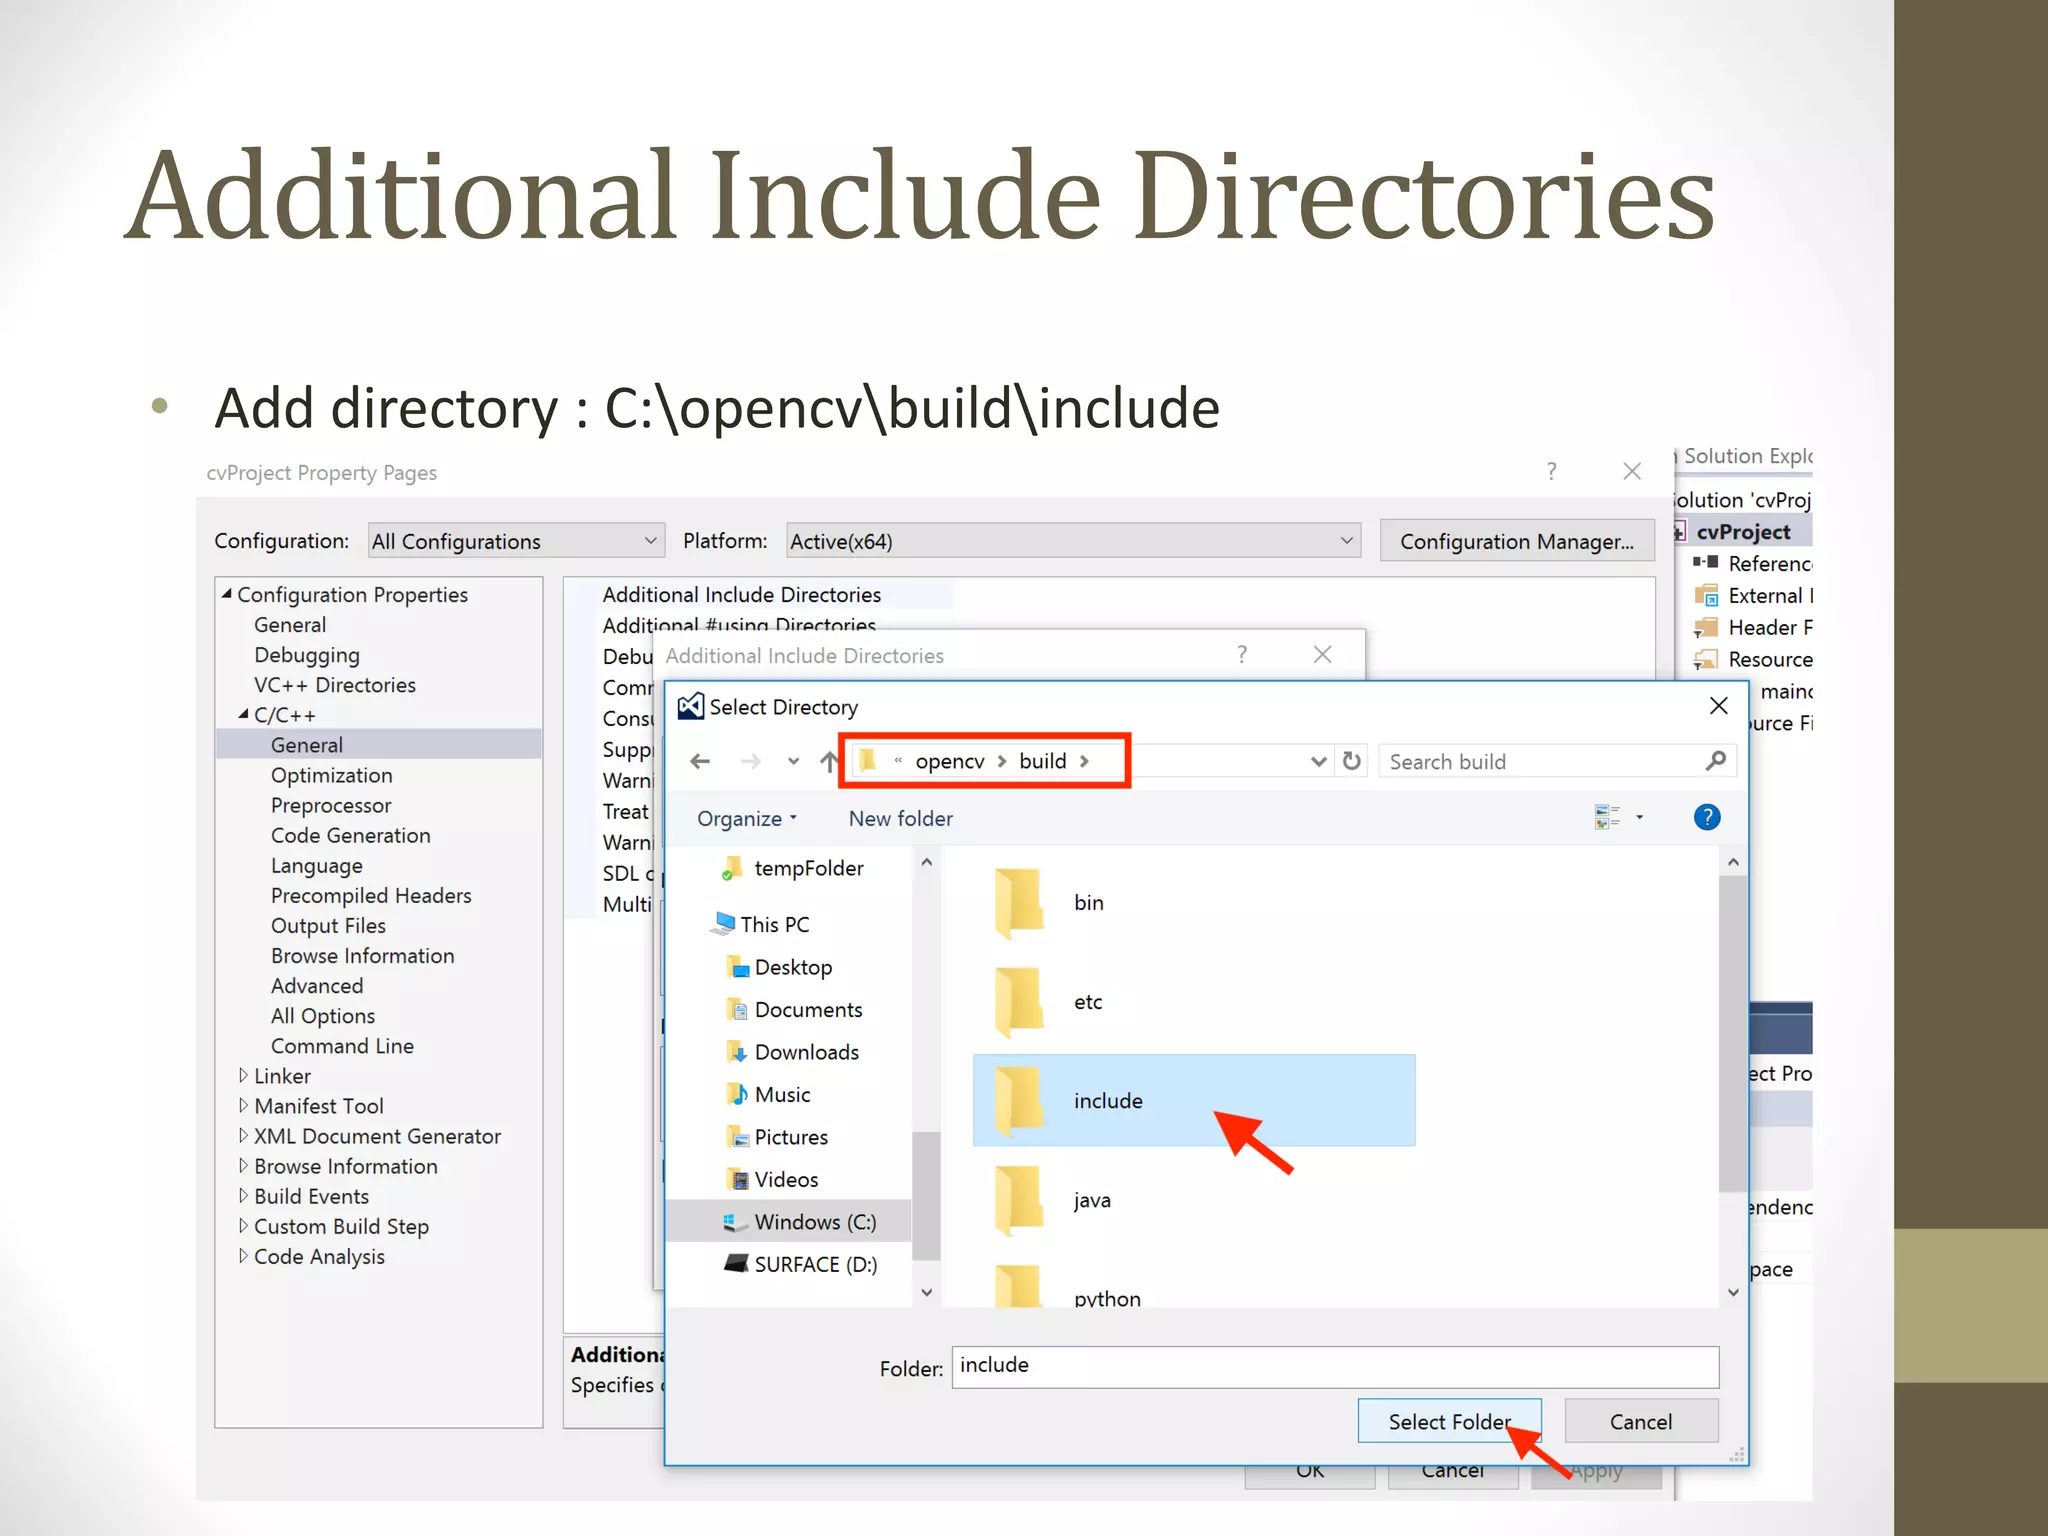Image resolution: width=2048 pixels, height=1536 pixels.
Task: Select the bin folder icon
Action: pos(1020,901)
